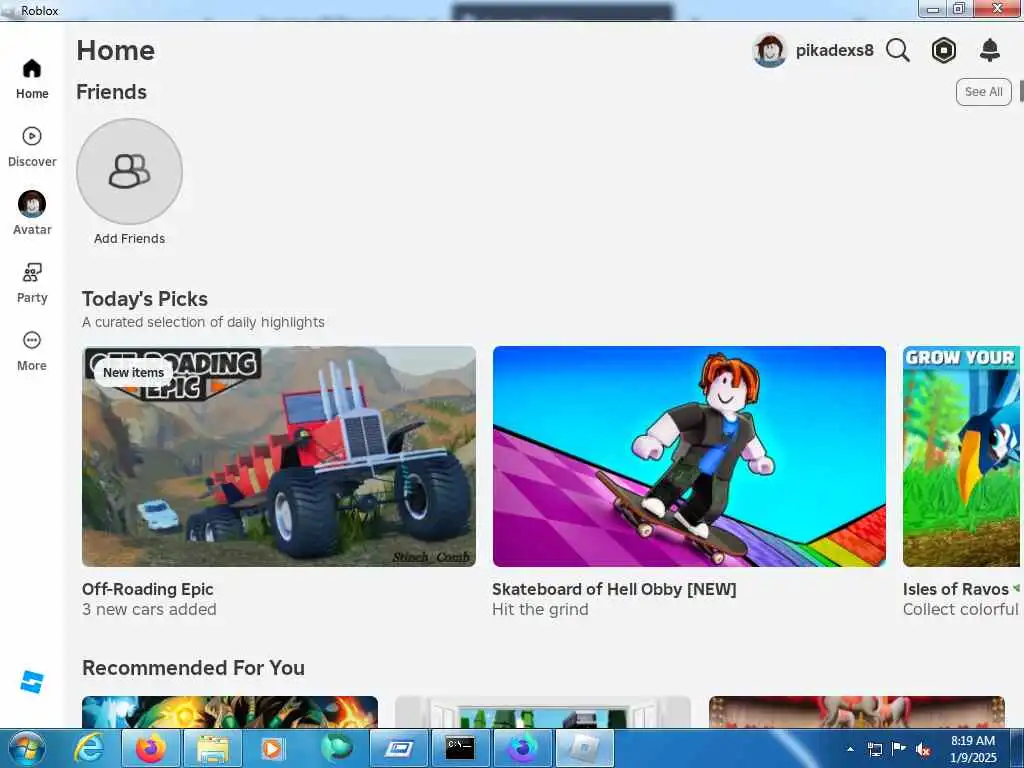
Task: Open the More menu in the sidebar
Action: (32, 351)
